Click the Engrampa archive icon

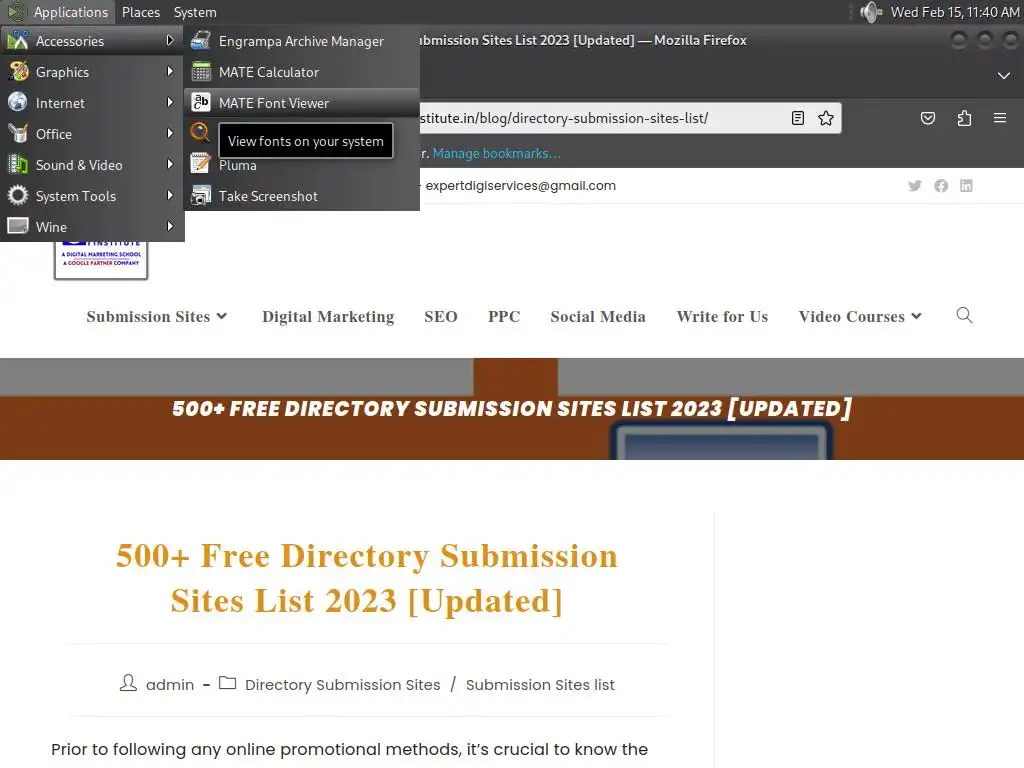pos(200,40)
